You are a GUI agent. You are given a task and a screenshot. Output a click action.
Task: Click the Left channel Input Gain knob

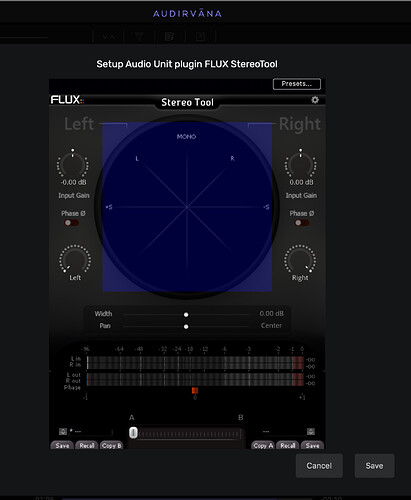point(73,164)
